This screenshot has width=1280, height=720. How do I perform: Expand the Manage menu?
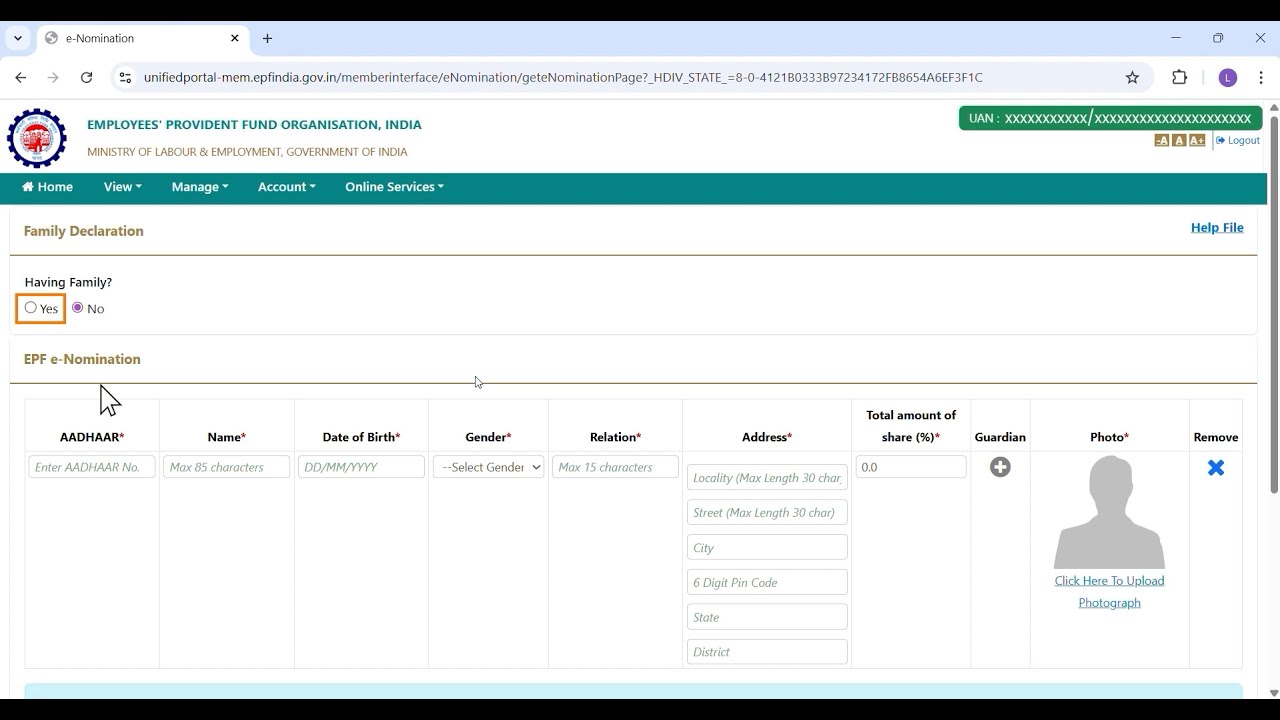[200, 187]
